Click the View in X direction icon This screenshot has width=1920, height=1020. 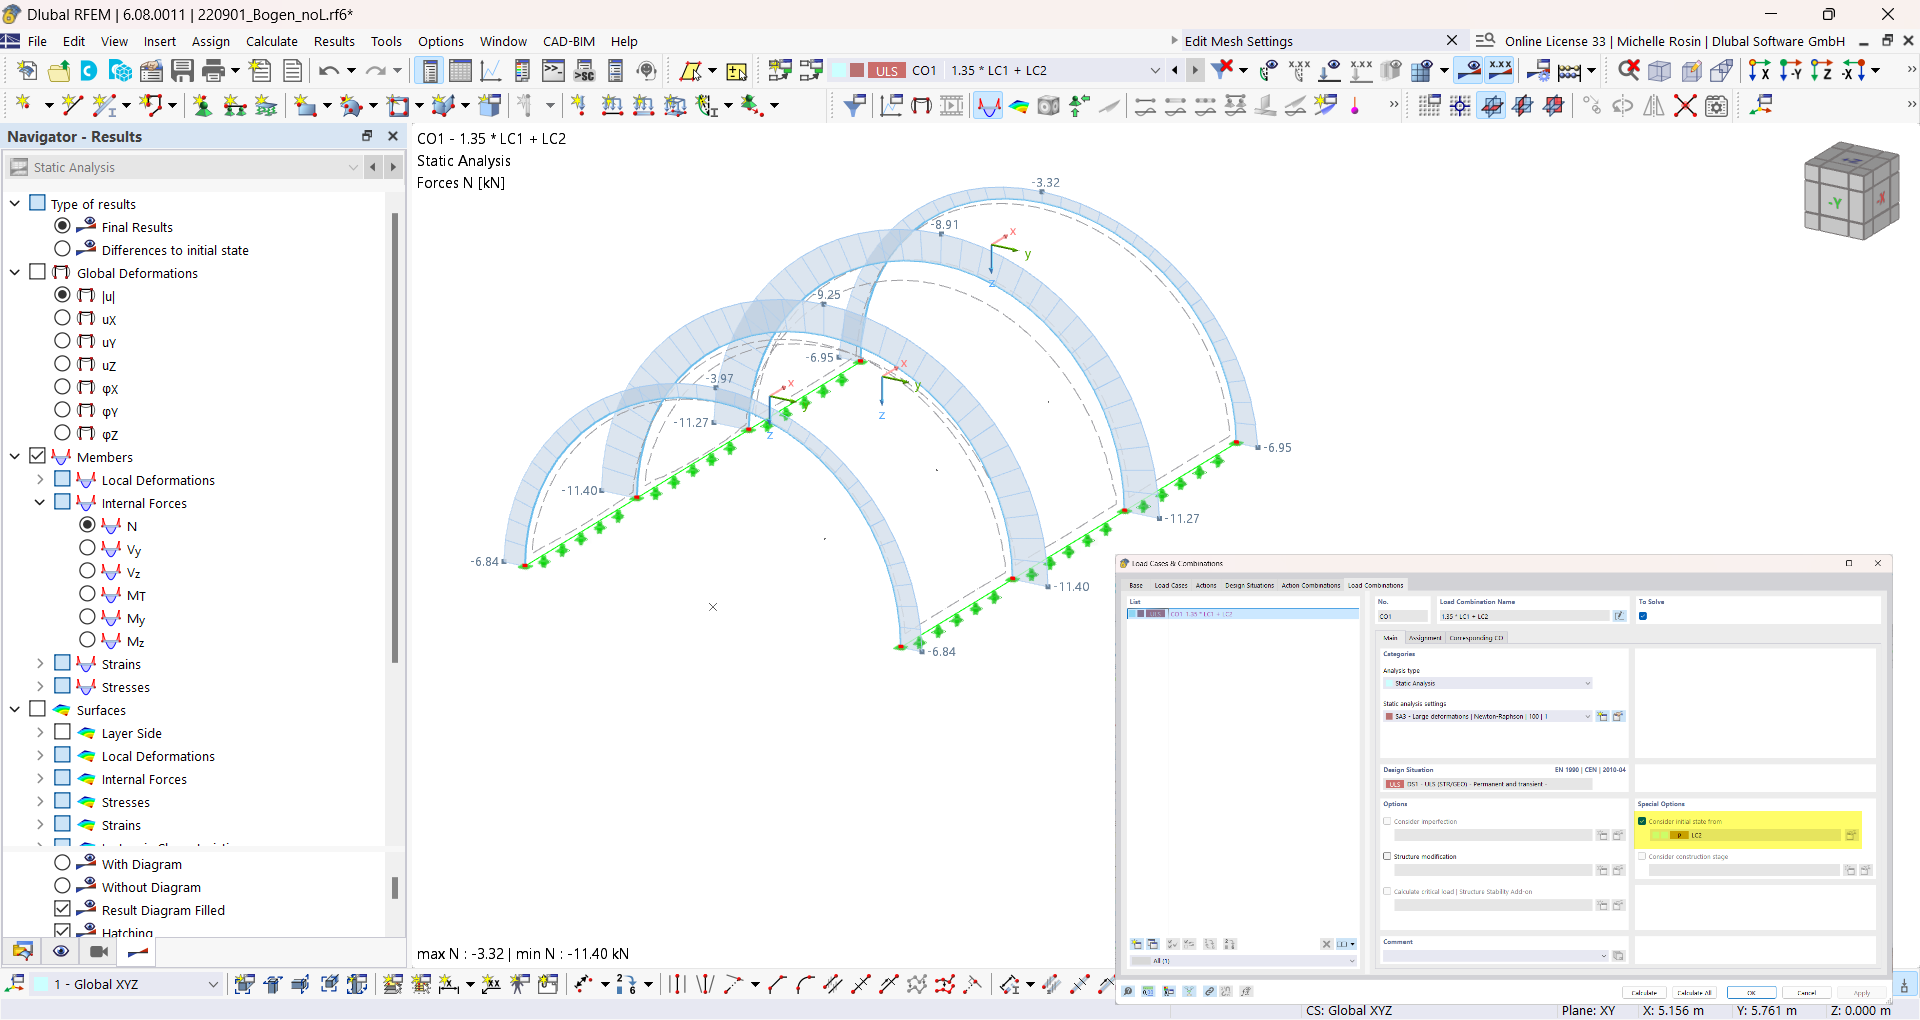(1759, 70)
